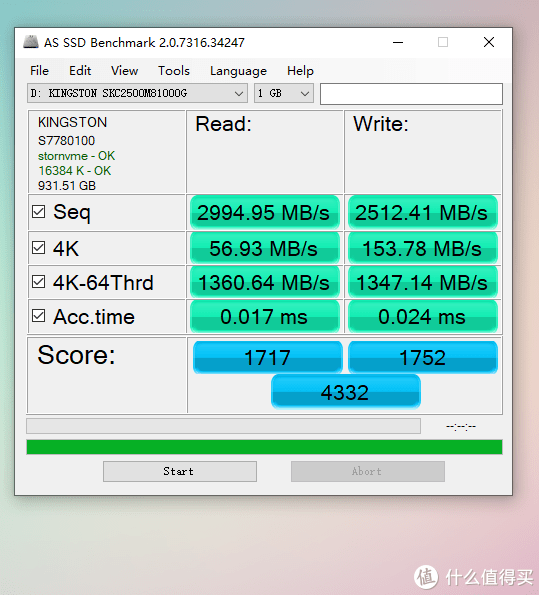
Task: Minimize the AS SSD Benchmark window
Action: pos(398,42)
